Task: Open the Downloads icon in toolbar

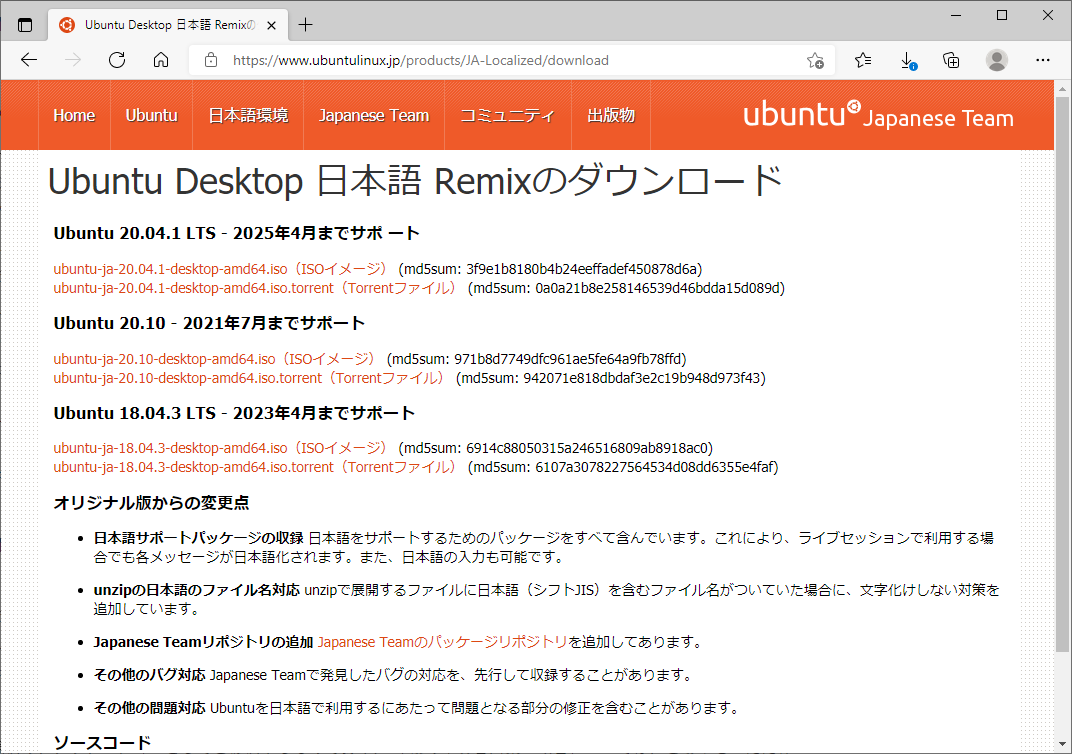Action: pos(907,60)
